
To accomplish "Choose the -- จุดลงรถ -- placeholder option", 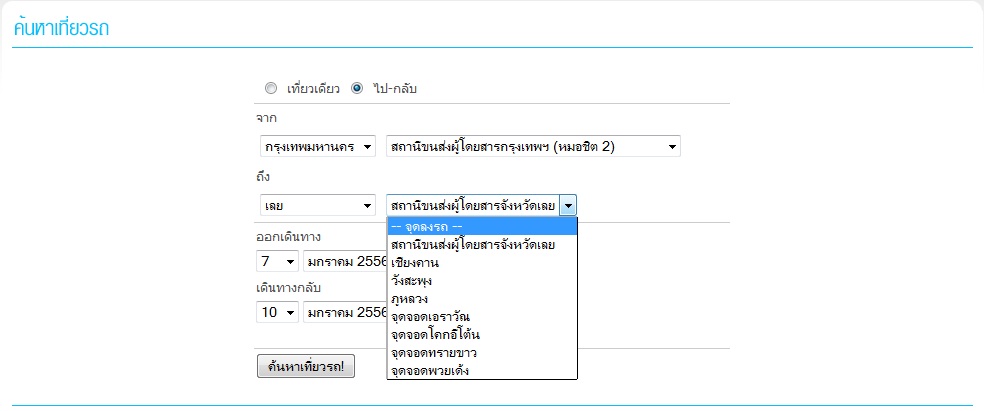I will pyautogui.click(x=482, y=227).
